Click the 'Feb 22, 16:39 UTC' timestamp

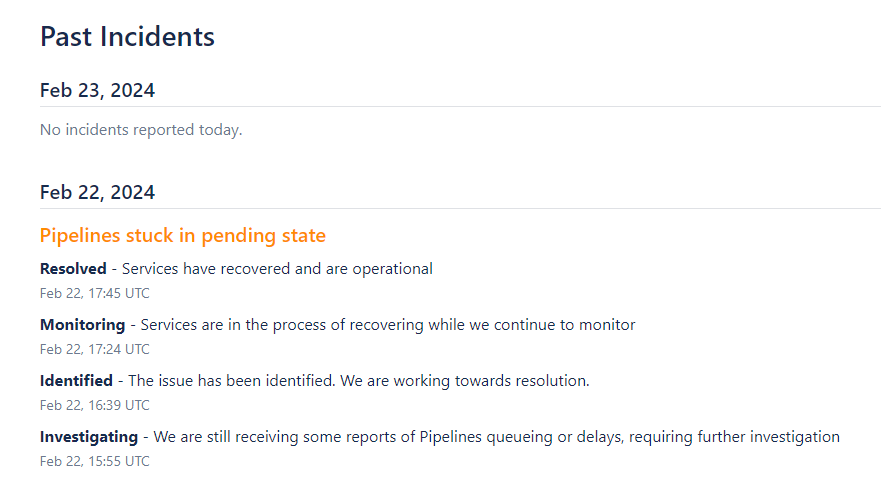pos(94,405)
